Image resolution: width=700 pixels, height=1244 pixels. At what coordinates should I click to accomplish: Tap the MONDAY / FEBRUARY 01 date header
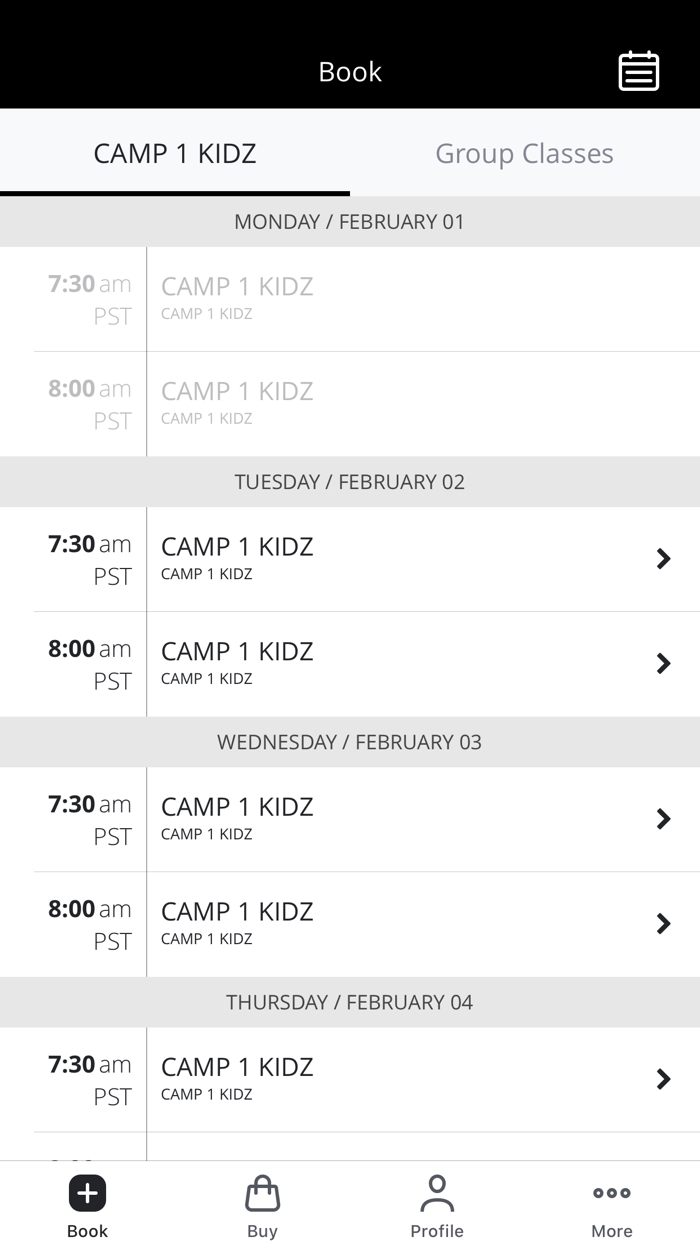point(350,222)
